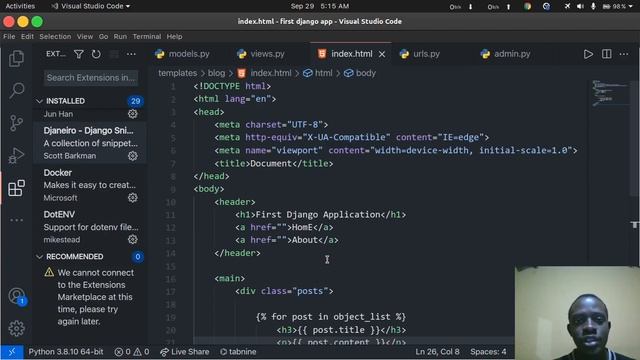Image resolution: width=640 pixels, height=360 pixels.
Task: Close the index.html tab
Action: tap(382, 54)
